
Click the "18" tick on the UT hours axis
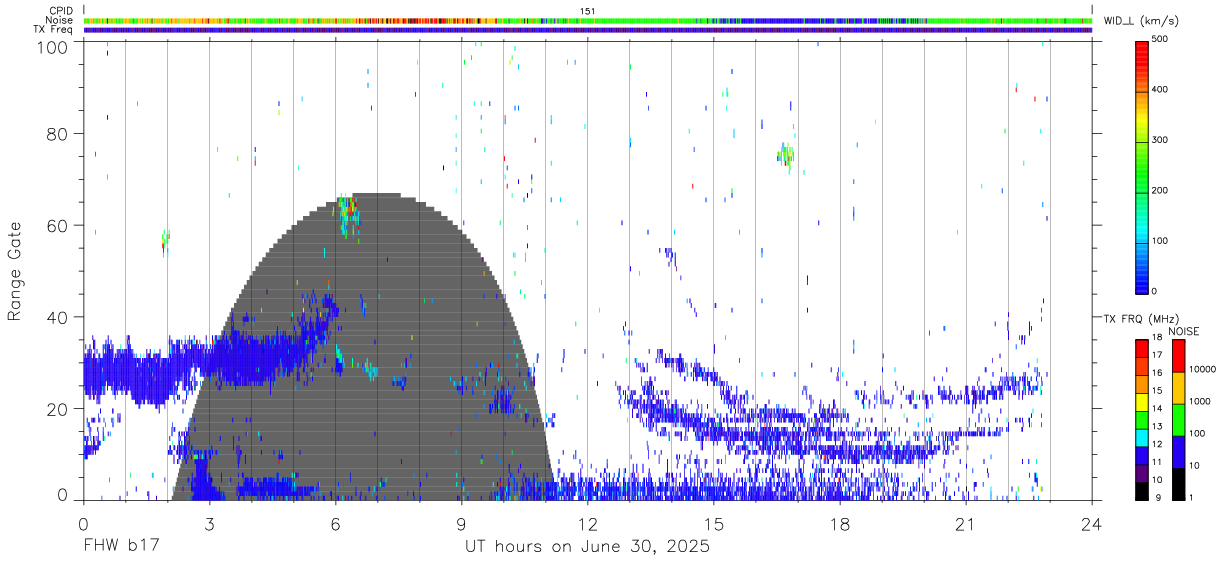(x=840, y=524)
